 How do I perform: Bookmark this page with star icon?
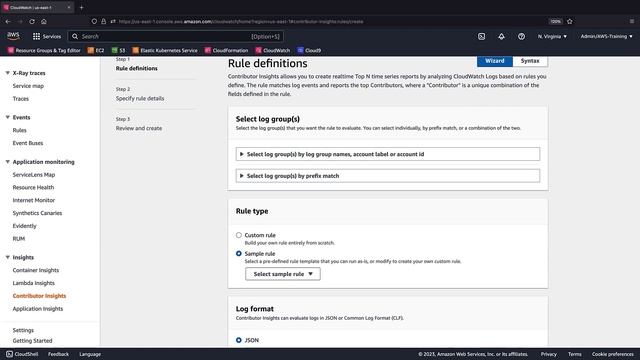point(570,21)
